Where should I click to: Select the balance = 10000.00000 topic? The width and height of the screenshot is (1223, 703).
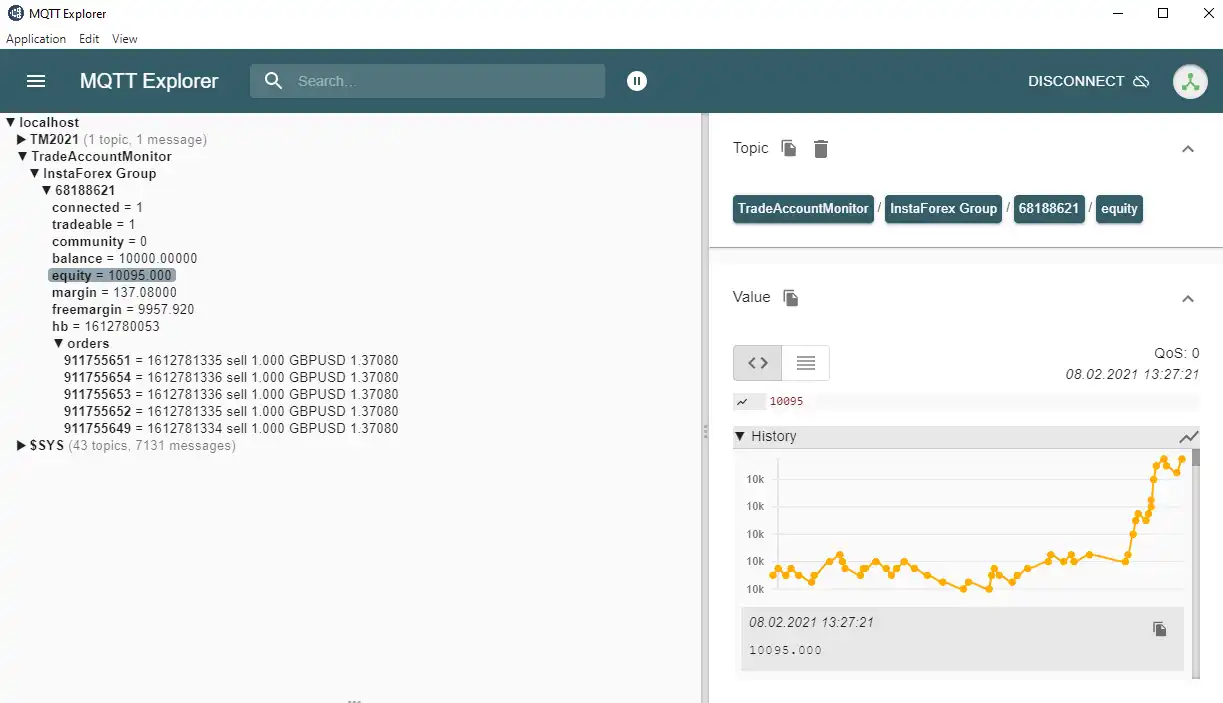click(x=125, y=259)
